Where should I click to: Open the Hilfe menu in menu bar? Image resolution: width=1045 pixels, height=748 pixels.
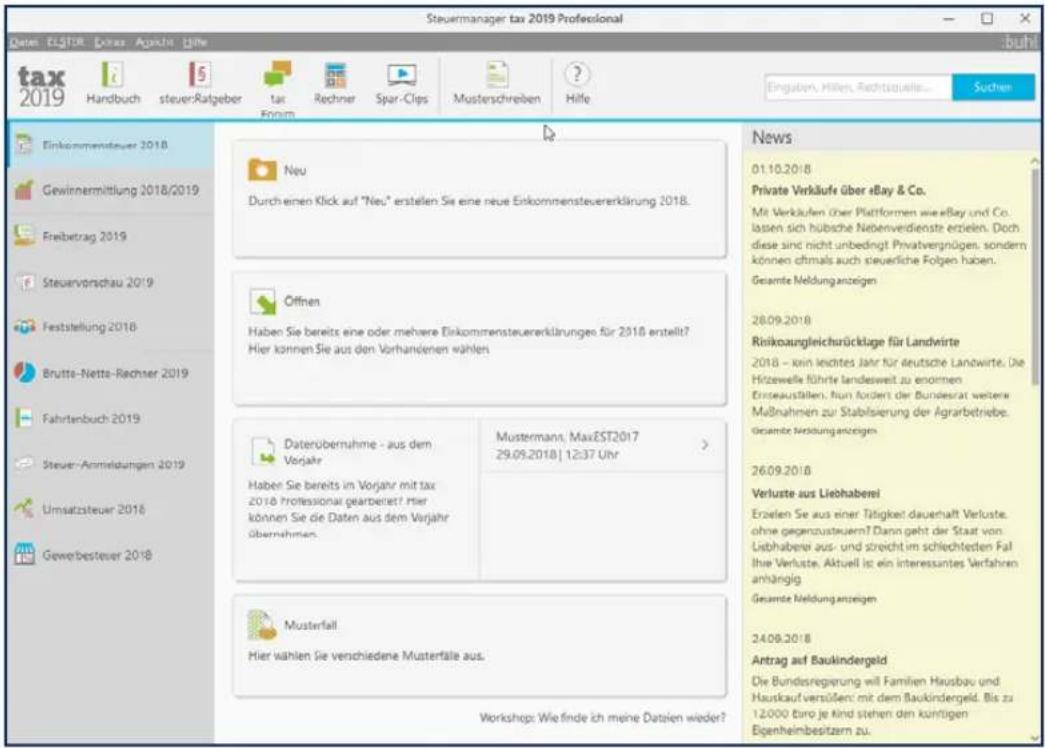coord(195,43)
